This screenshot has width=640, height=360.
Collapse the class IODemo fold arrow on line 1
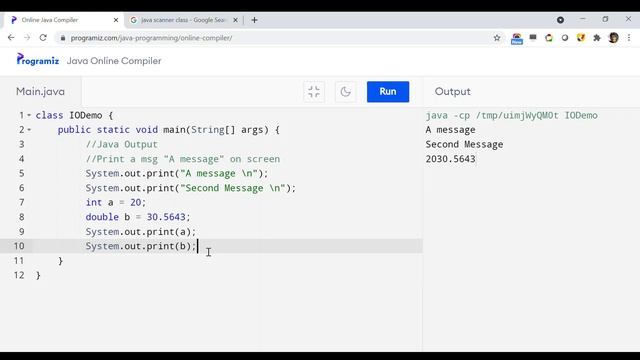click(29, 116)
